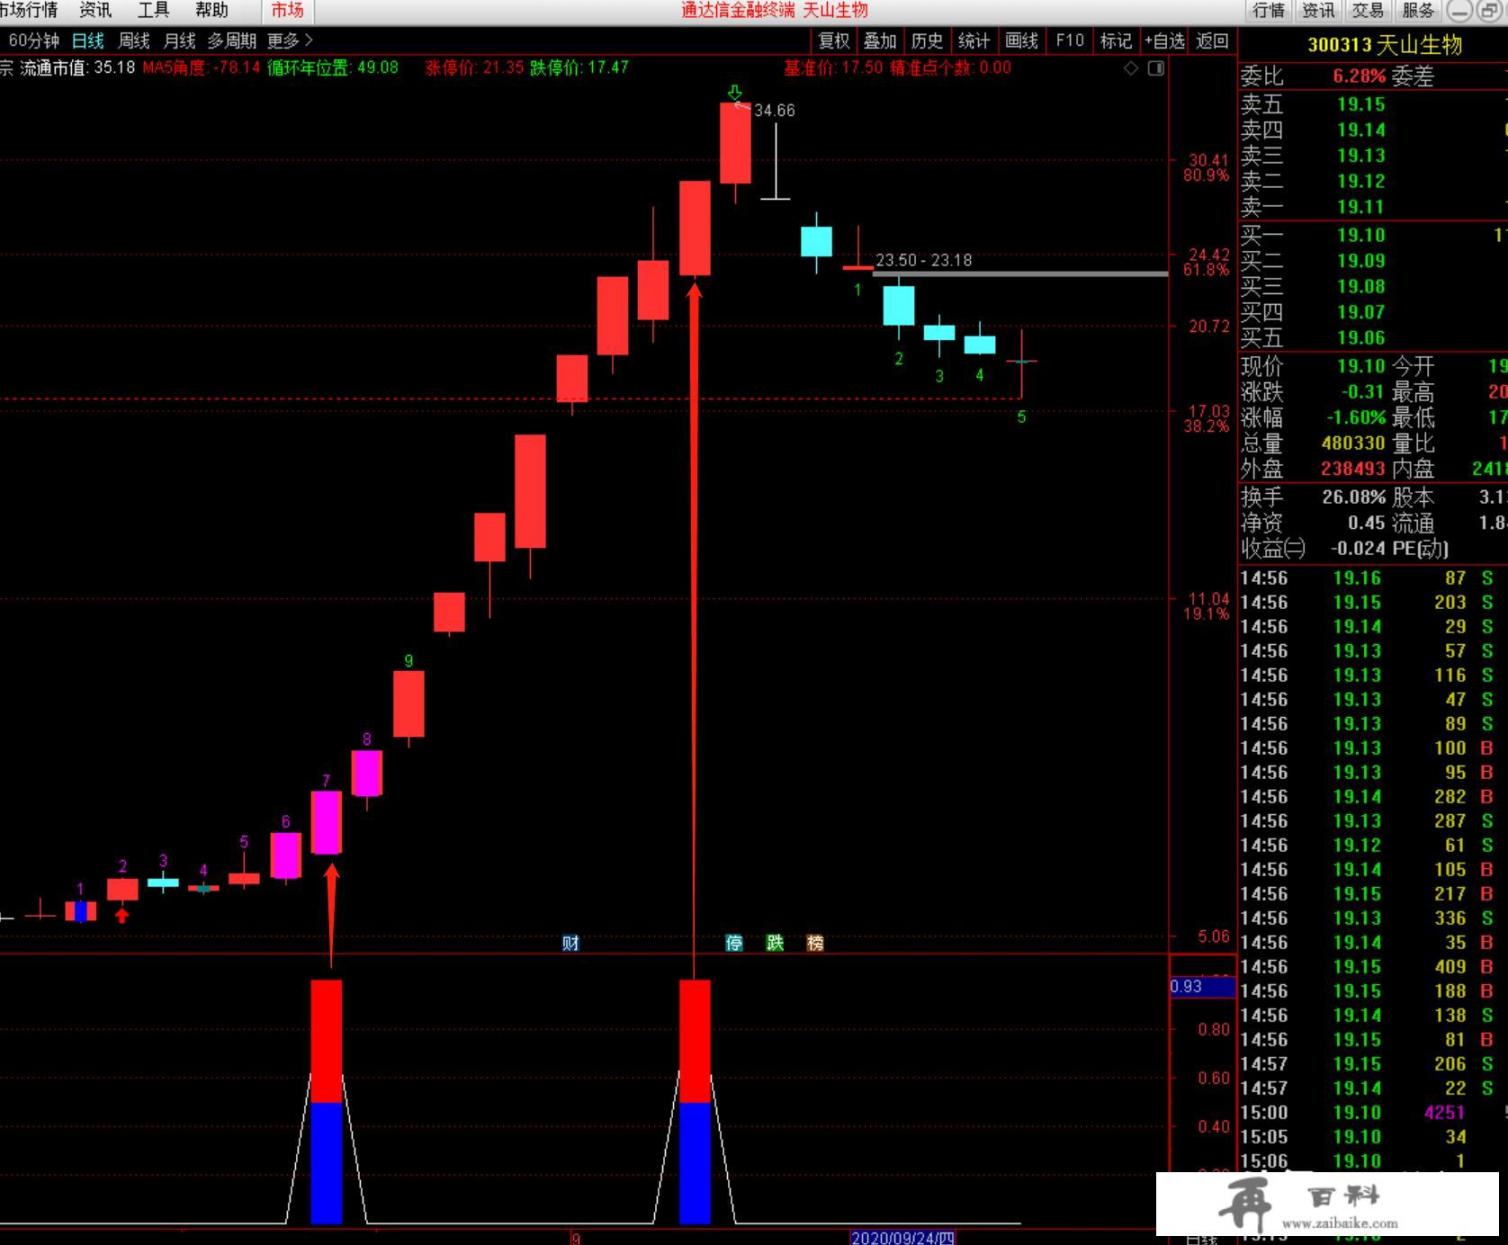The width and height of the screenshot is (1508, 1245).
Task: Switch chart to 周线 period
Action: [134, 41]
